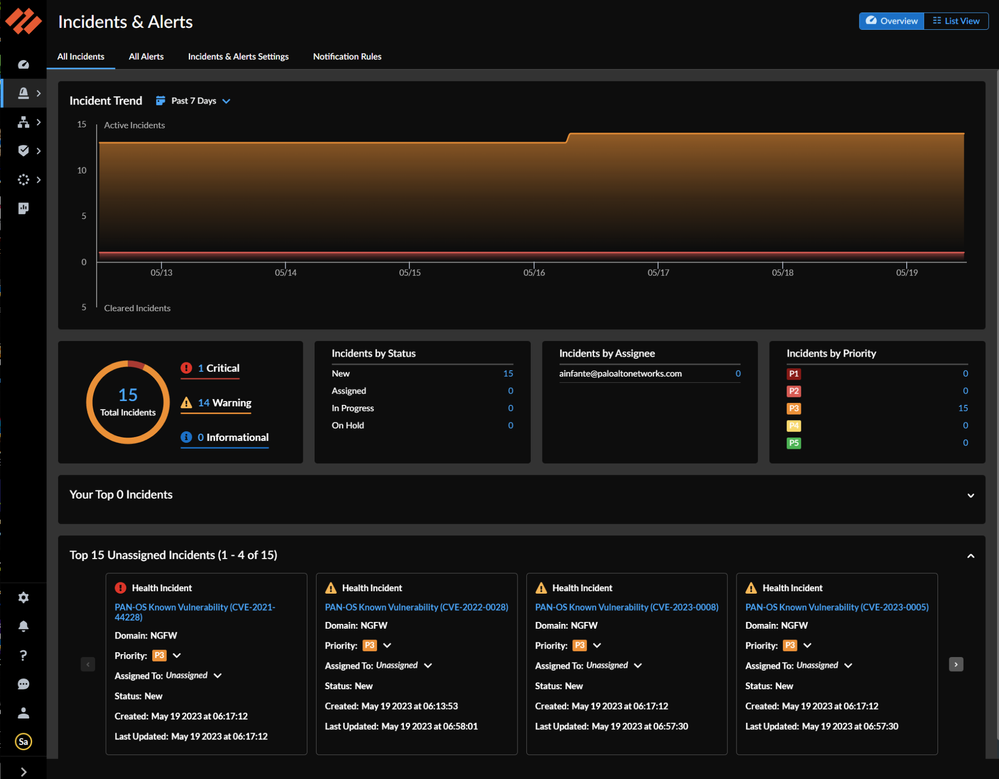Click the notifications bell icon
Viewport: 999px width, 779px height.
pos(23,626)
